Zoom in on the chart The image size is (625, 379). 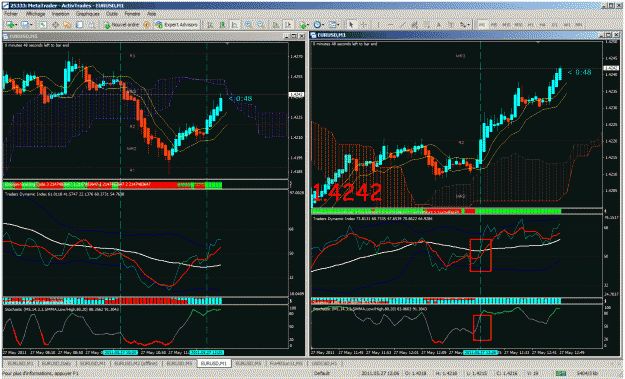click(x=248, y=25)
